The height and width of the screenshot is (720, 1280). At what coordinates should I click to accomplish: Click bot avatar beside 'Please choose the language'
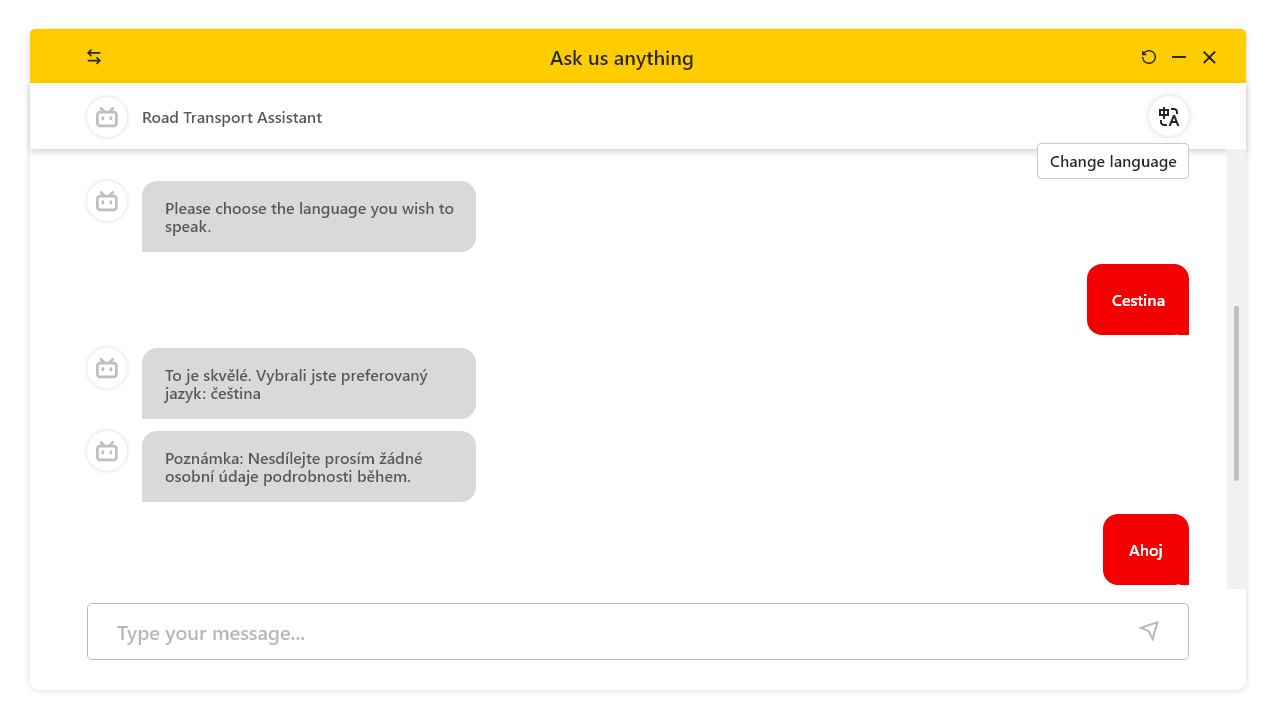(107, 201)
